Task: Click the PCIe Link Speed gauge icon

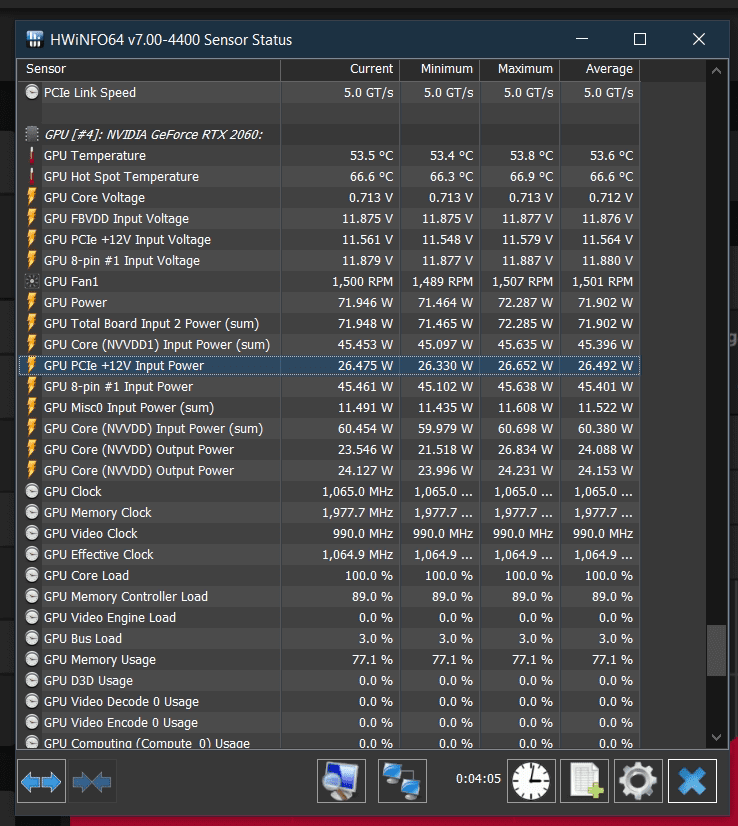Action: point(32,92)
